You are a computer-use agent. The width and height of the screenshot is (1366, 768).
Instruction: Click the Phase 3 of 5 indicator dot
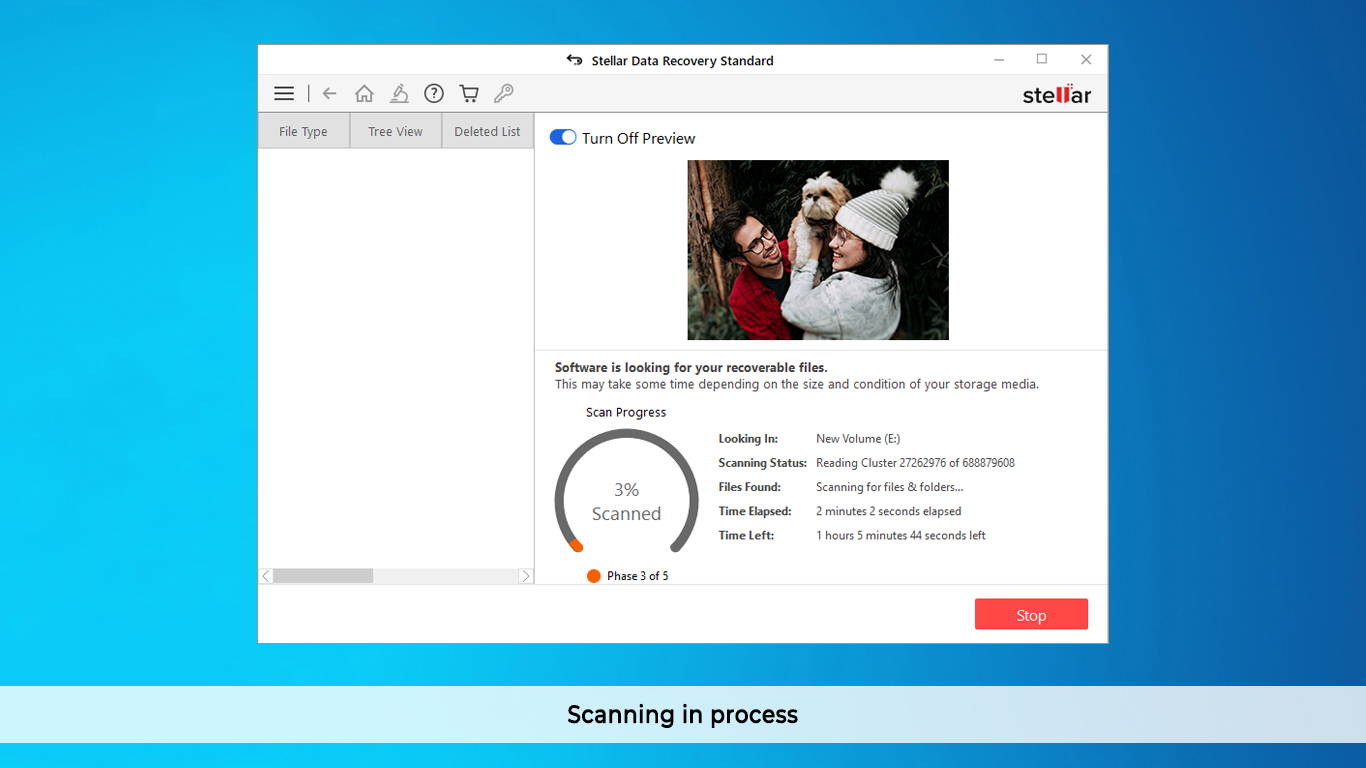(593, 575)
